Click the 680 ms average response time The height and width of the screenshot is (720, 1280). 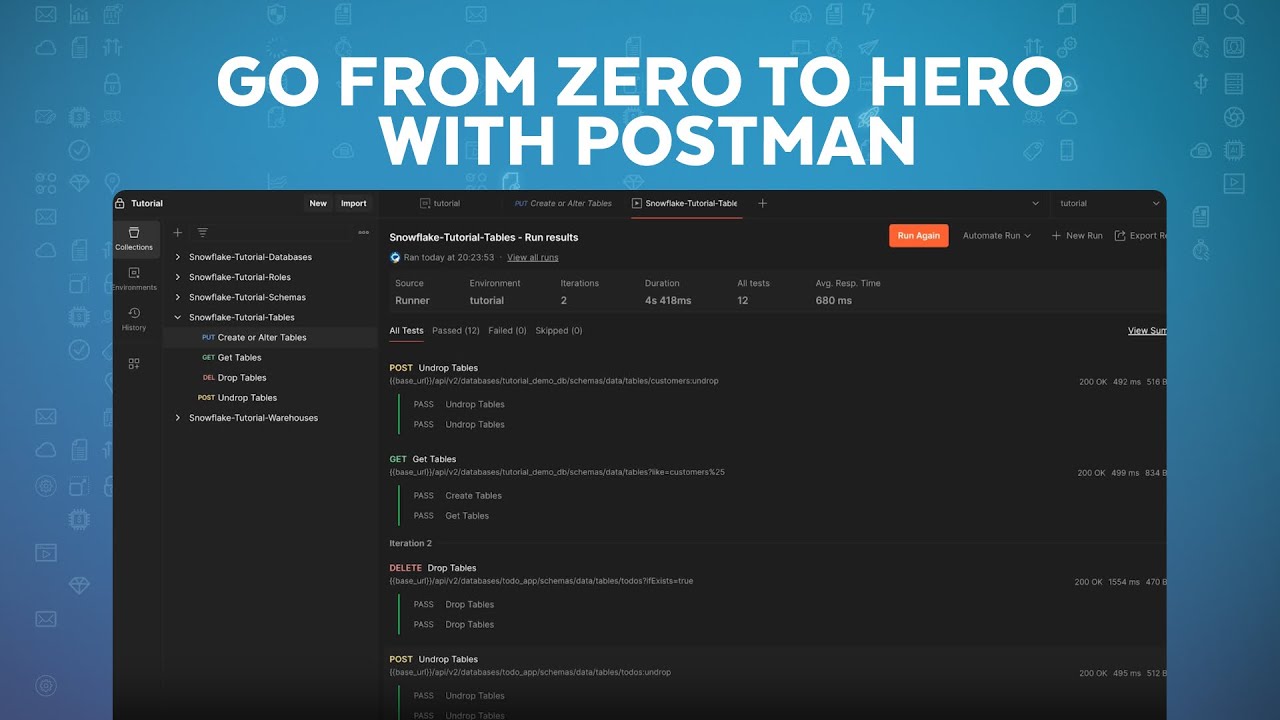pyautogui.click(x=836, y=300)
